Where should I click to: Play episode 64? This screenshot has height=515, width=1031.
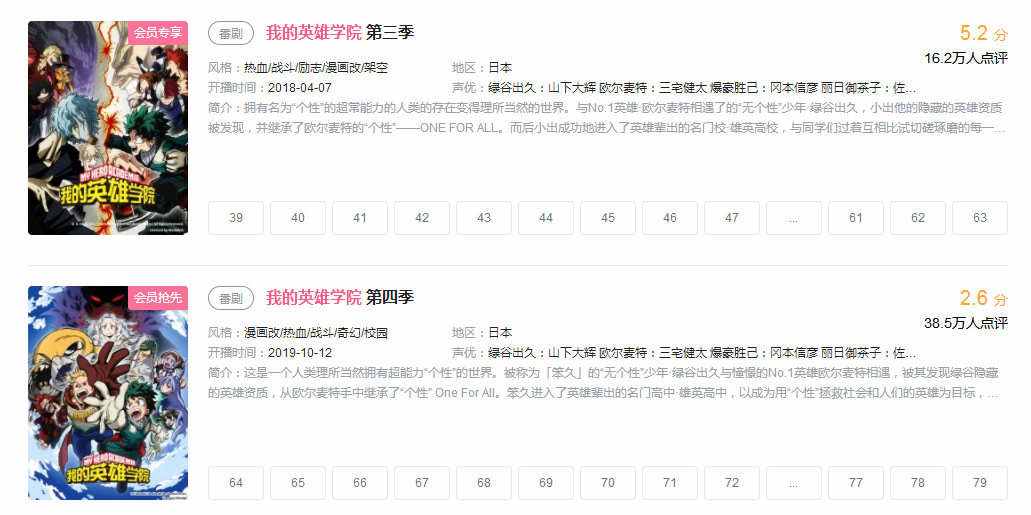tap(236, 483)
